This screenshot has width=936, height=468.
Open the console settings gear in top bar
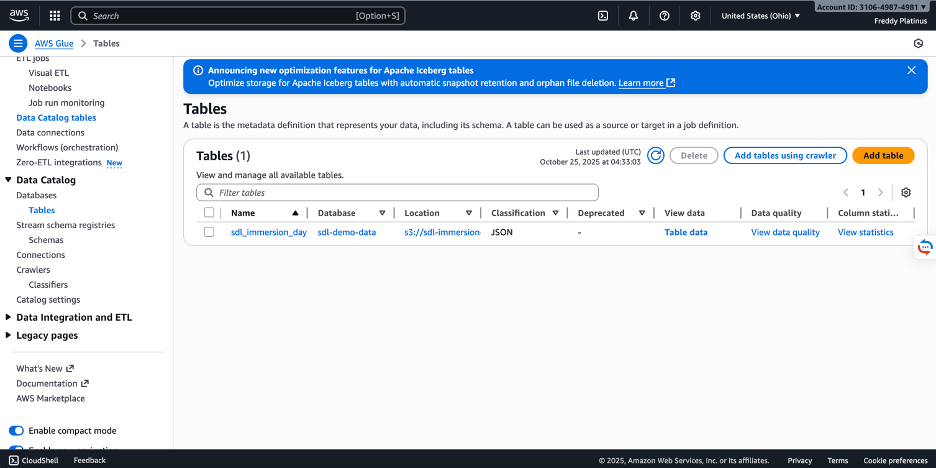695,16
